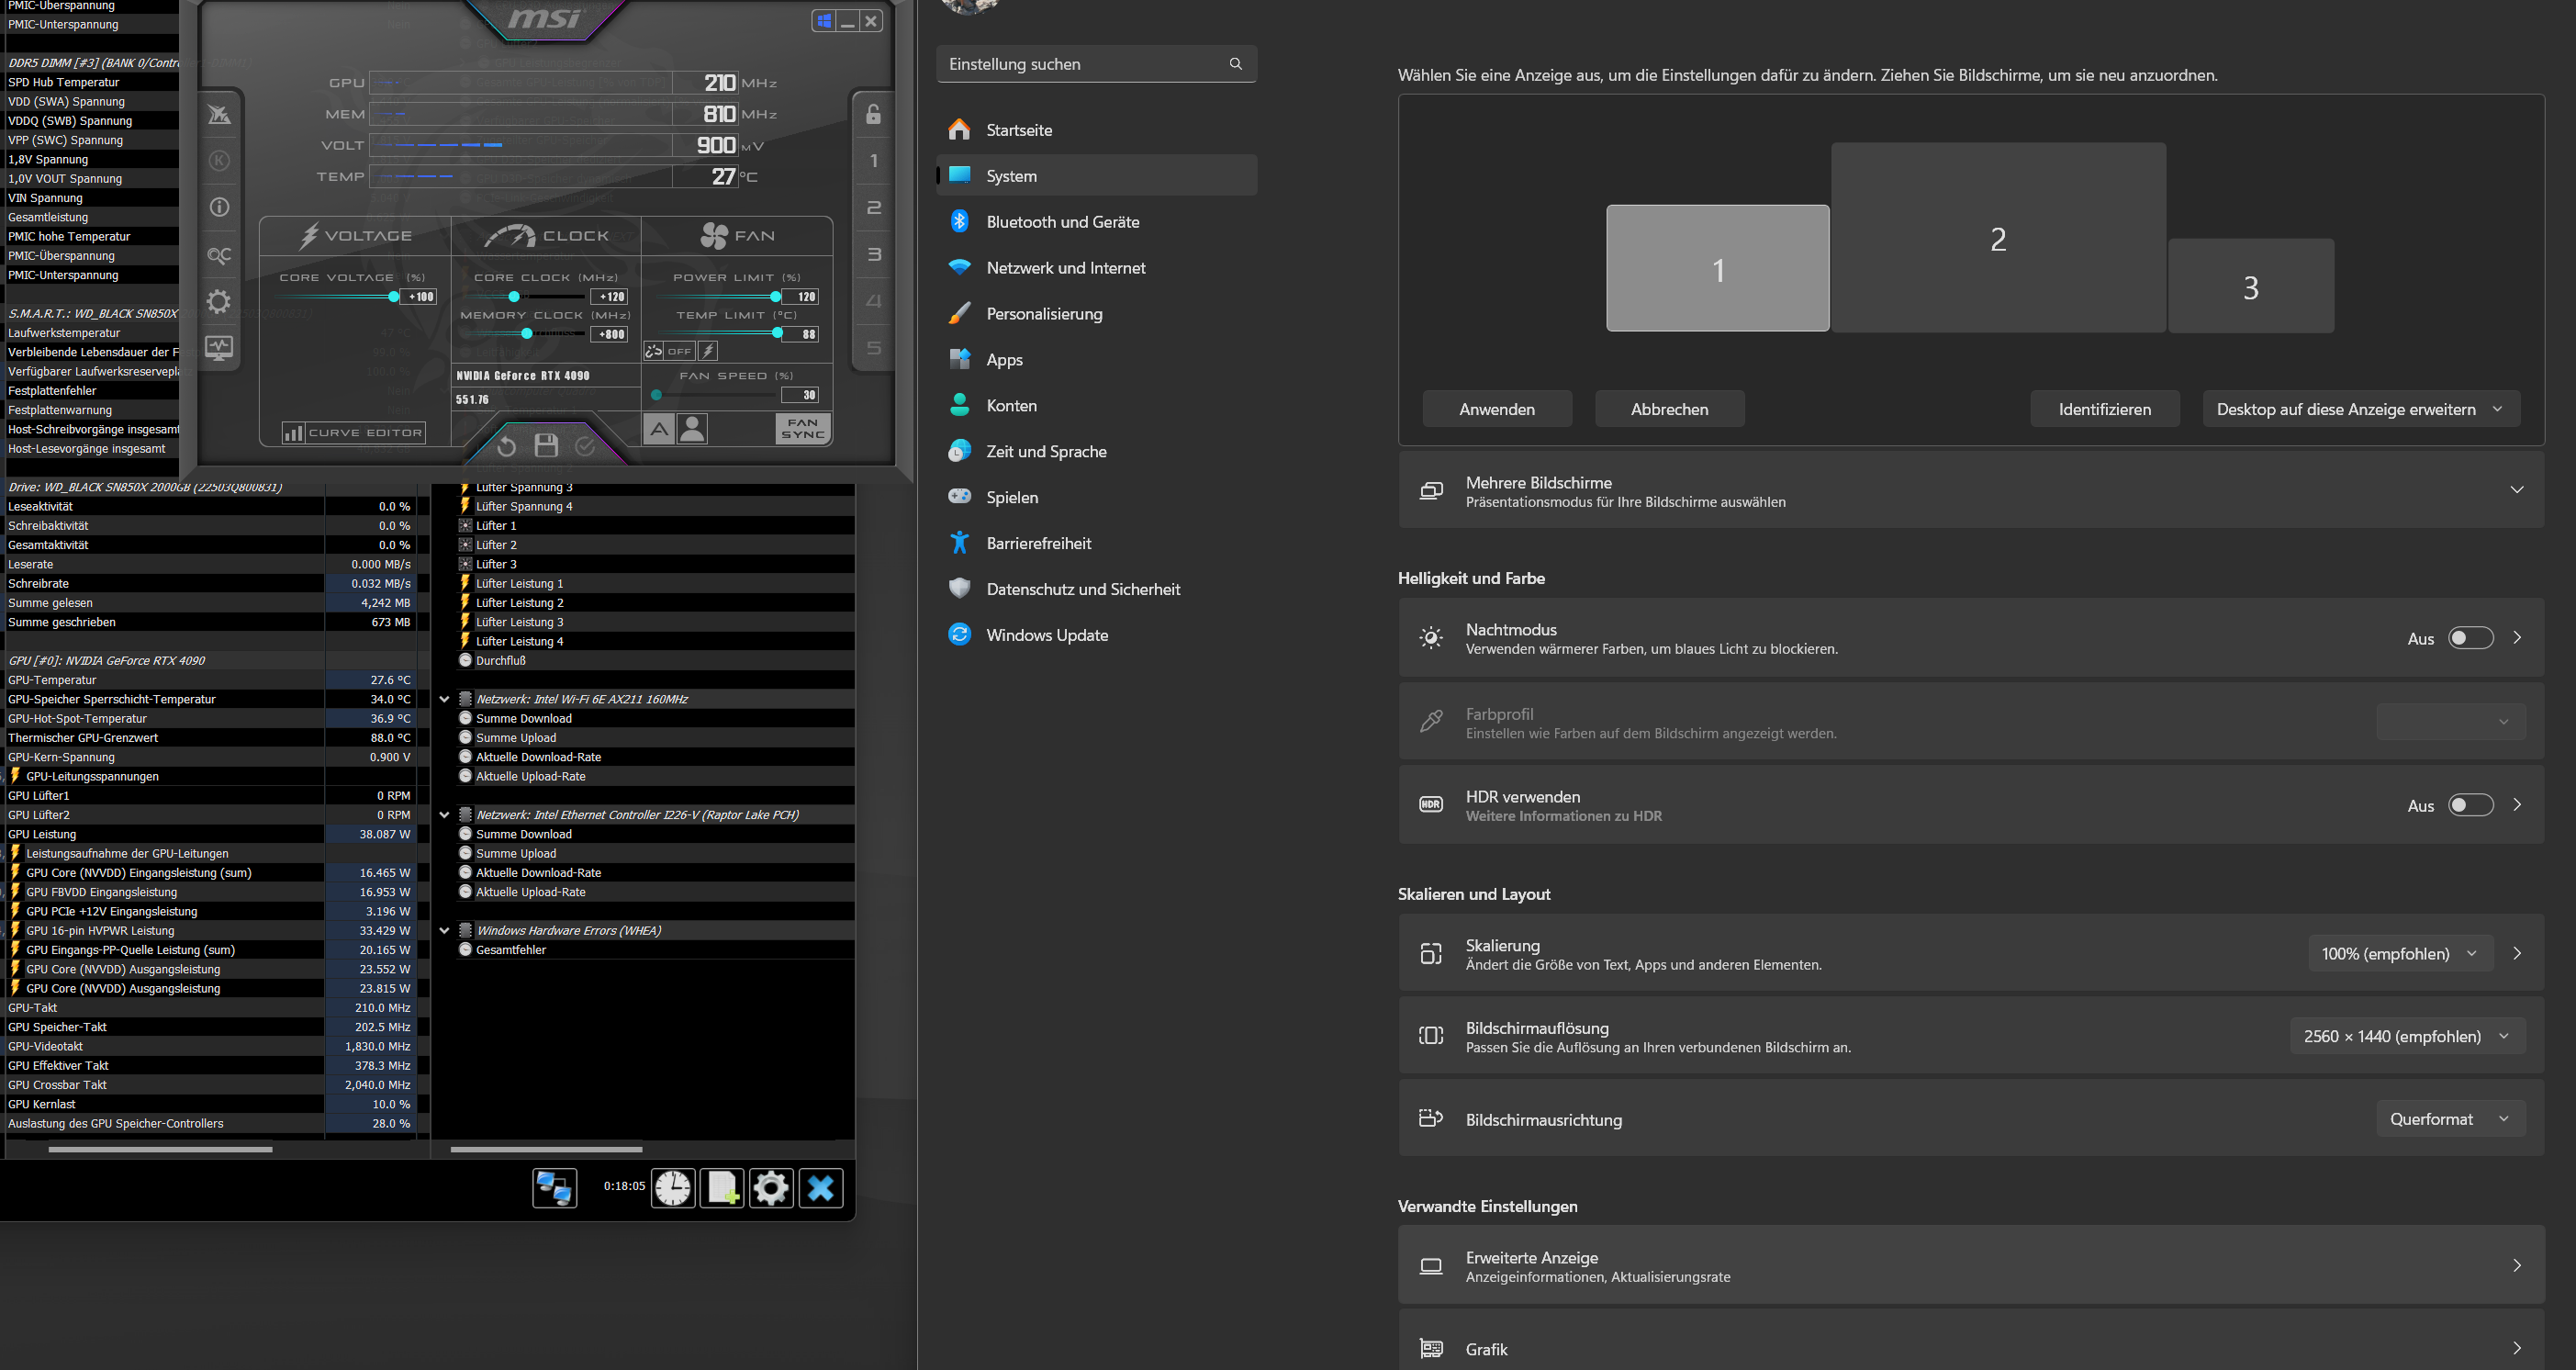The height and width of the screenshot is (1370, 2576).
Task: Click the Afterburner save profile floppy icon
Action: tap(546, 446)
